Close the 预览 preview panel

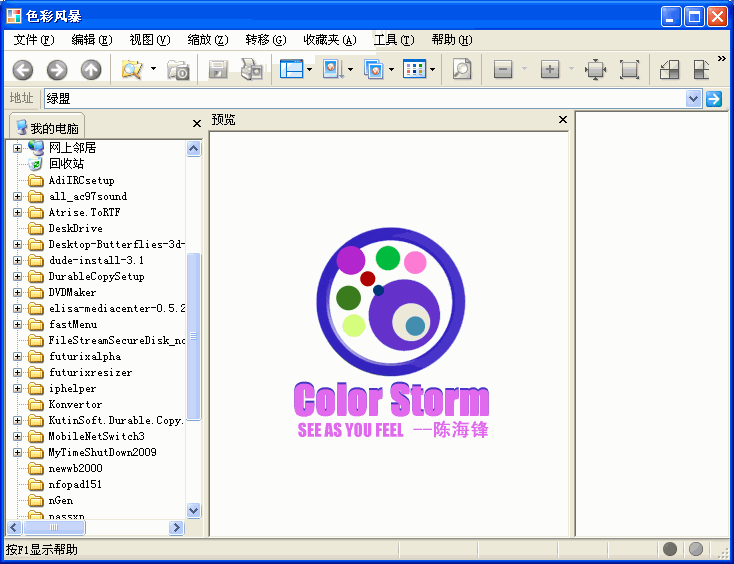563,120
